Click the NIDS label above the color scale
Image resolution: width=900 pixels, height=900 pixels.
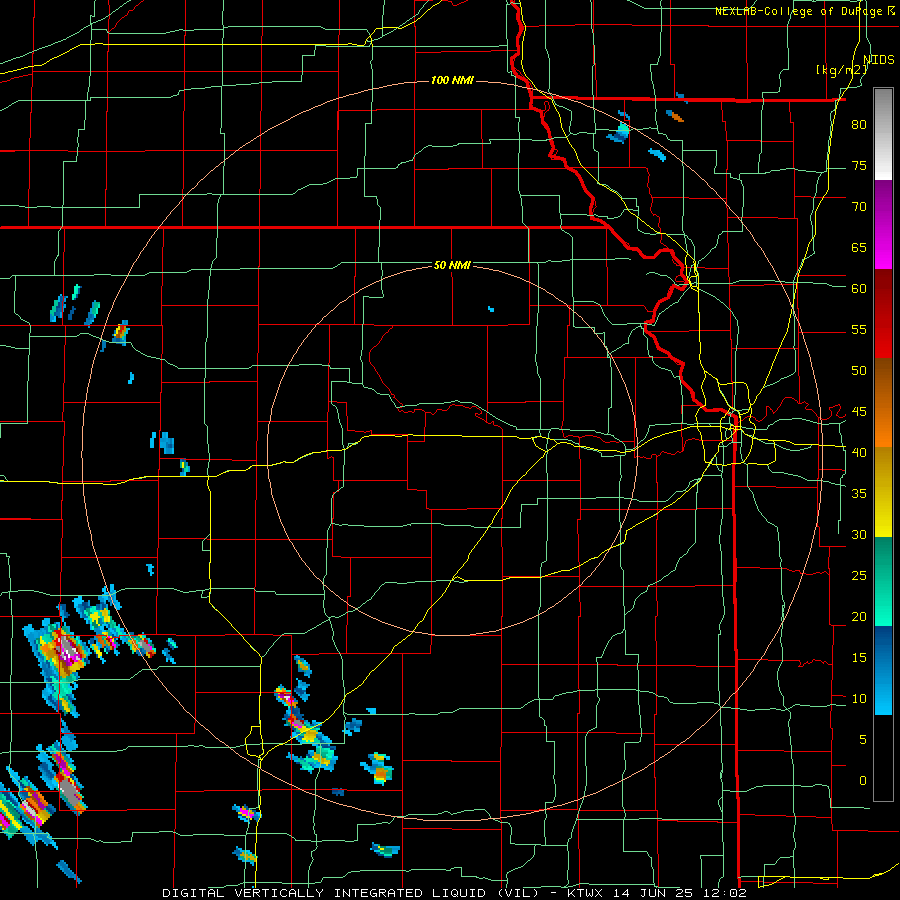pos(878,59)
